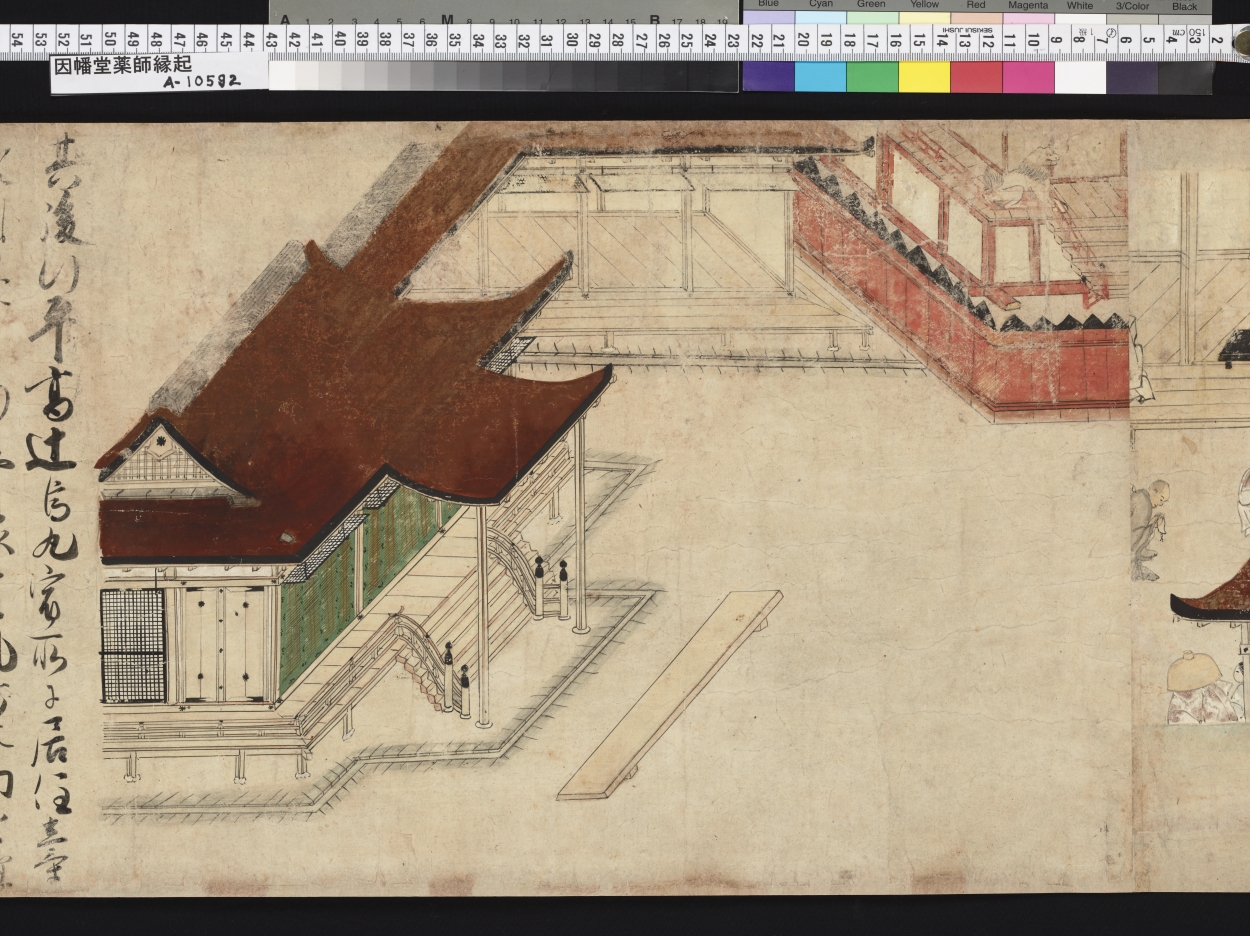Viewport: 1250px width, 936px height.
Task: Select the green patch on the color chart
Action: 872,77
